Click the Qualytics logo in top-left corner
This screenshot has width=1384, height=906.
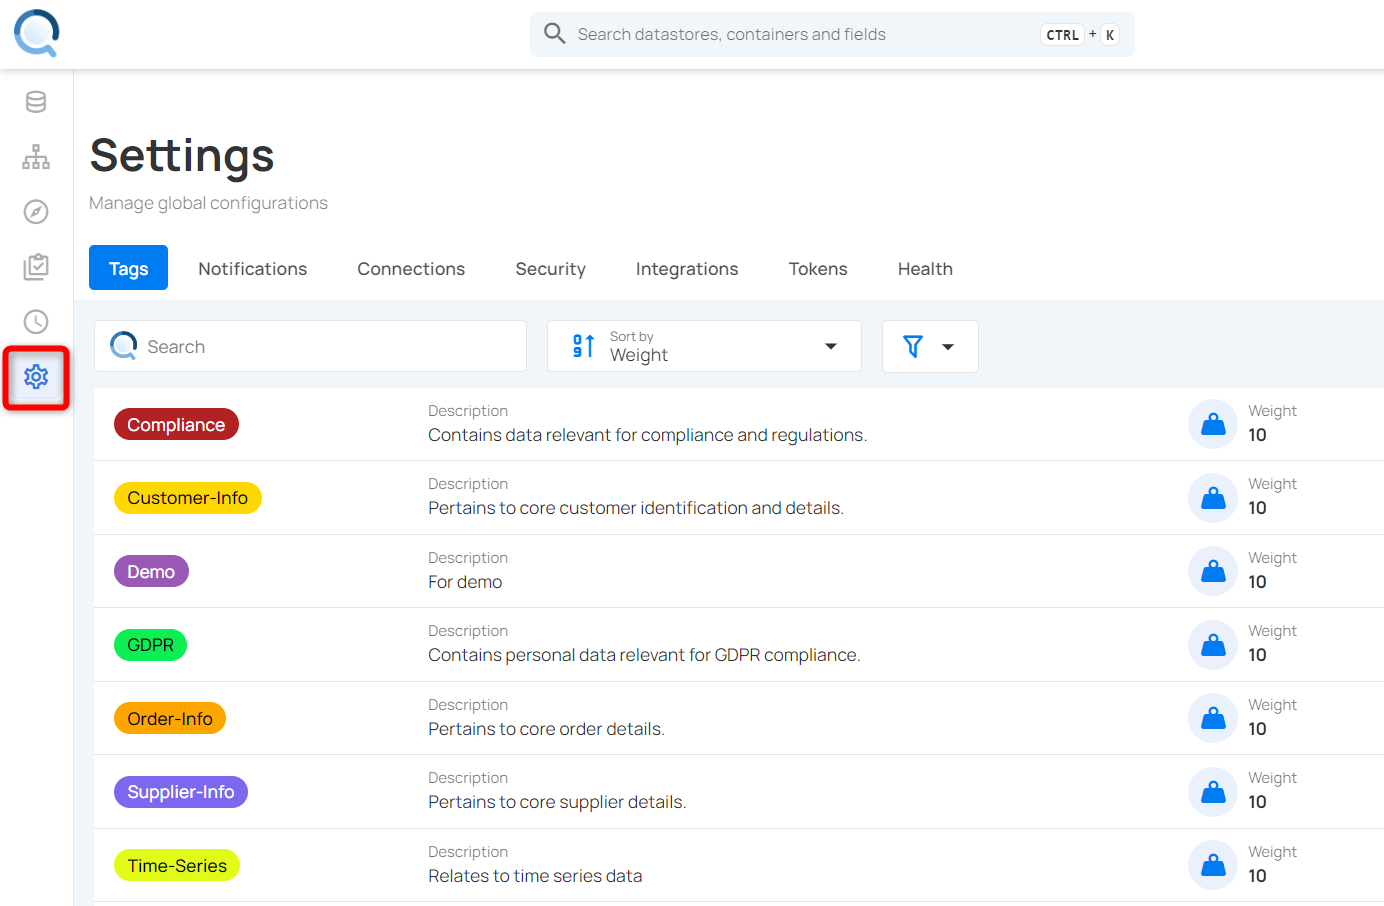[x=36, y=33]
